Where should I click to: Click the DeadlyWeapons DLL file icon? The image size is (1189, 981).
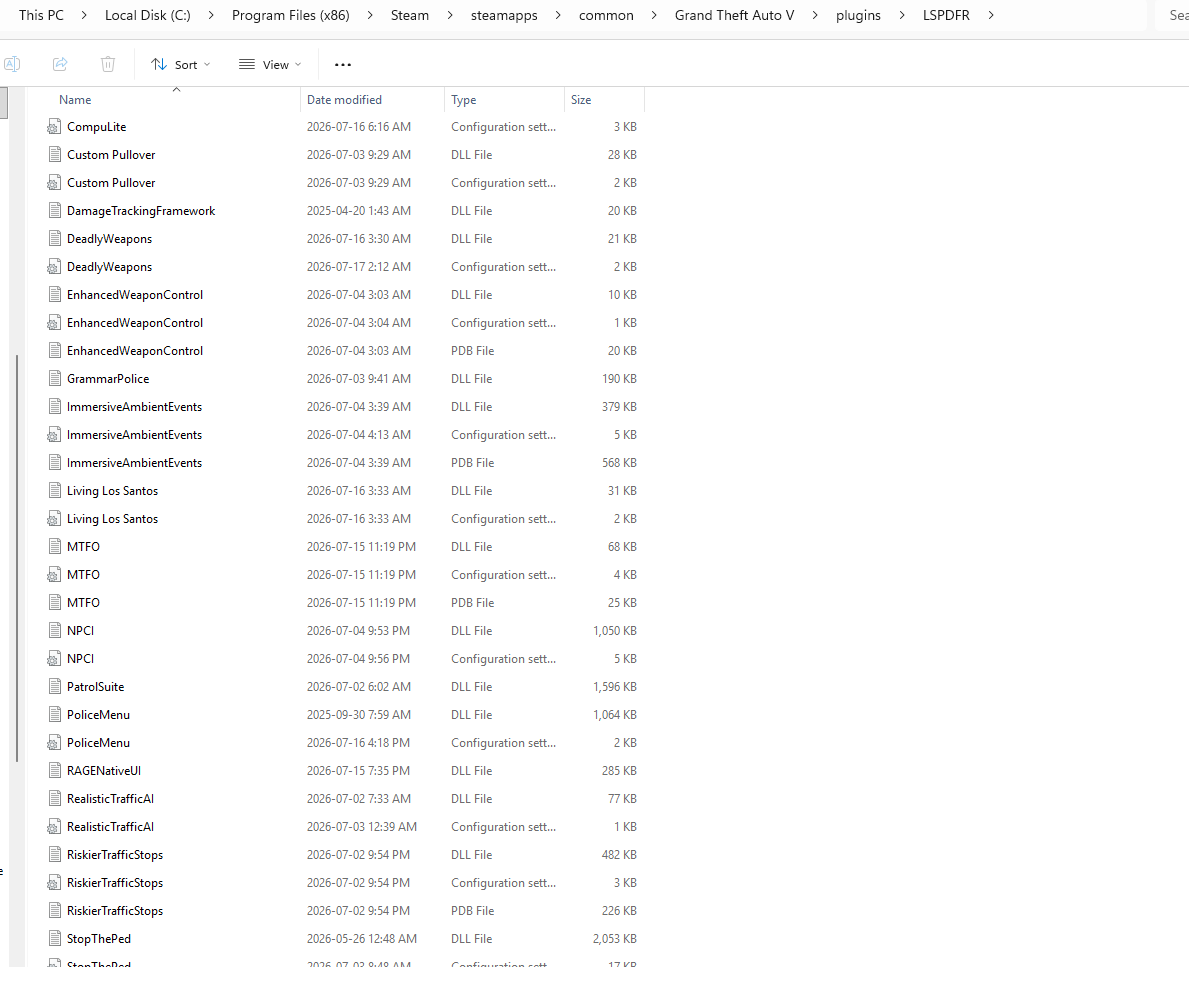tap(54, 239)
